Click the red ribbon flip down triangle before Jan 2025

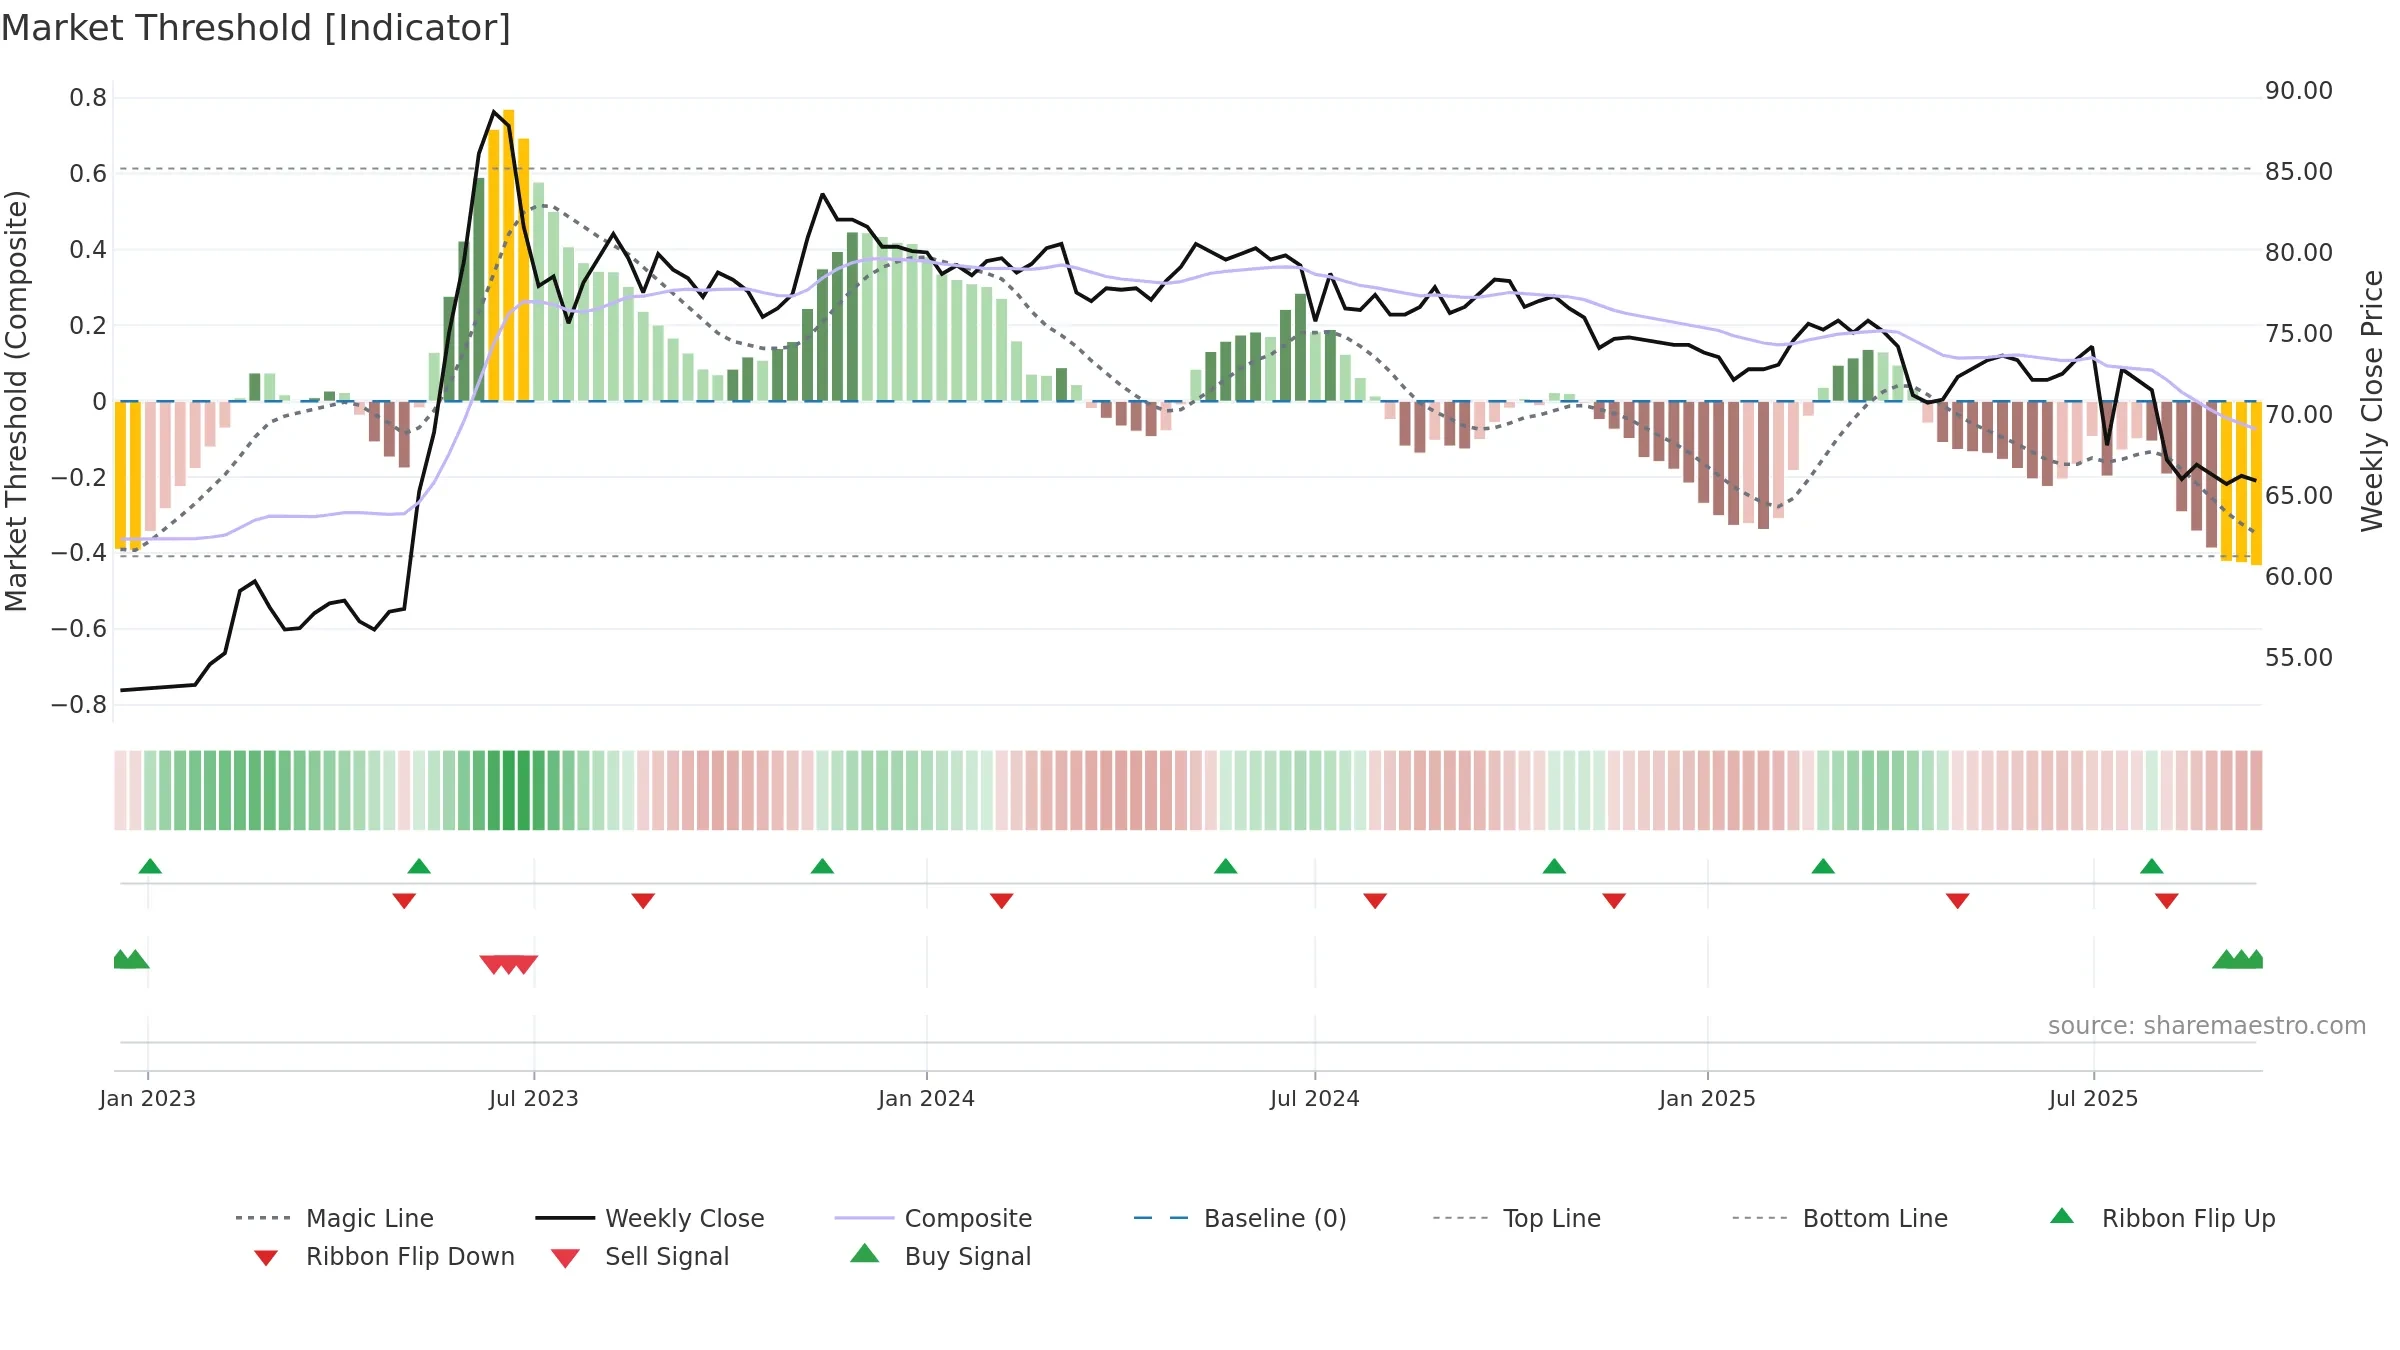(x=1614, y=901)
